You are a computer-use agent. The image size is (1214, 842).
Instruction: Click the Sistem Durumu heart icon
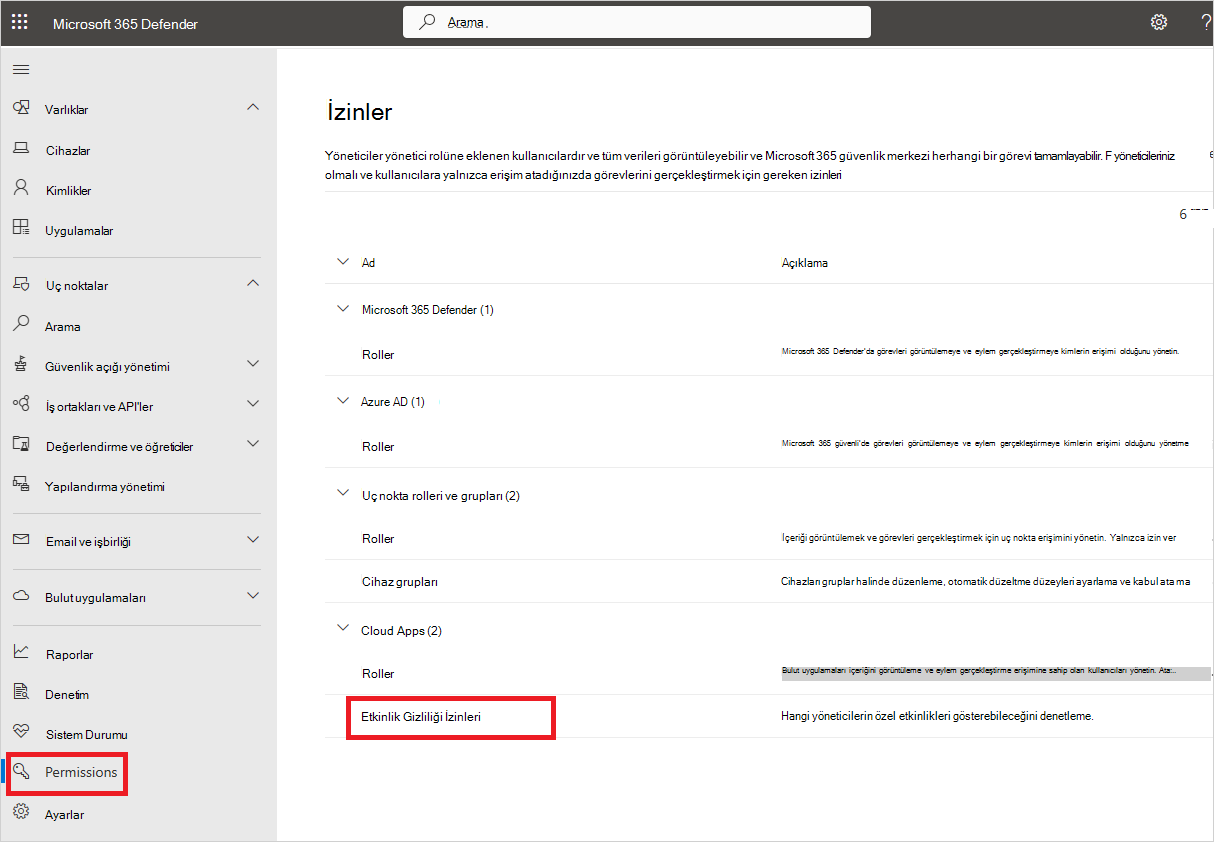click(21, 733)
